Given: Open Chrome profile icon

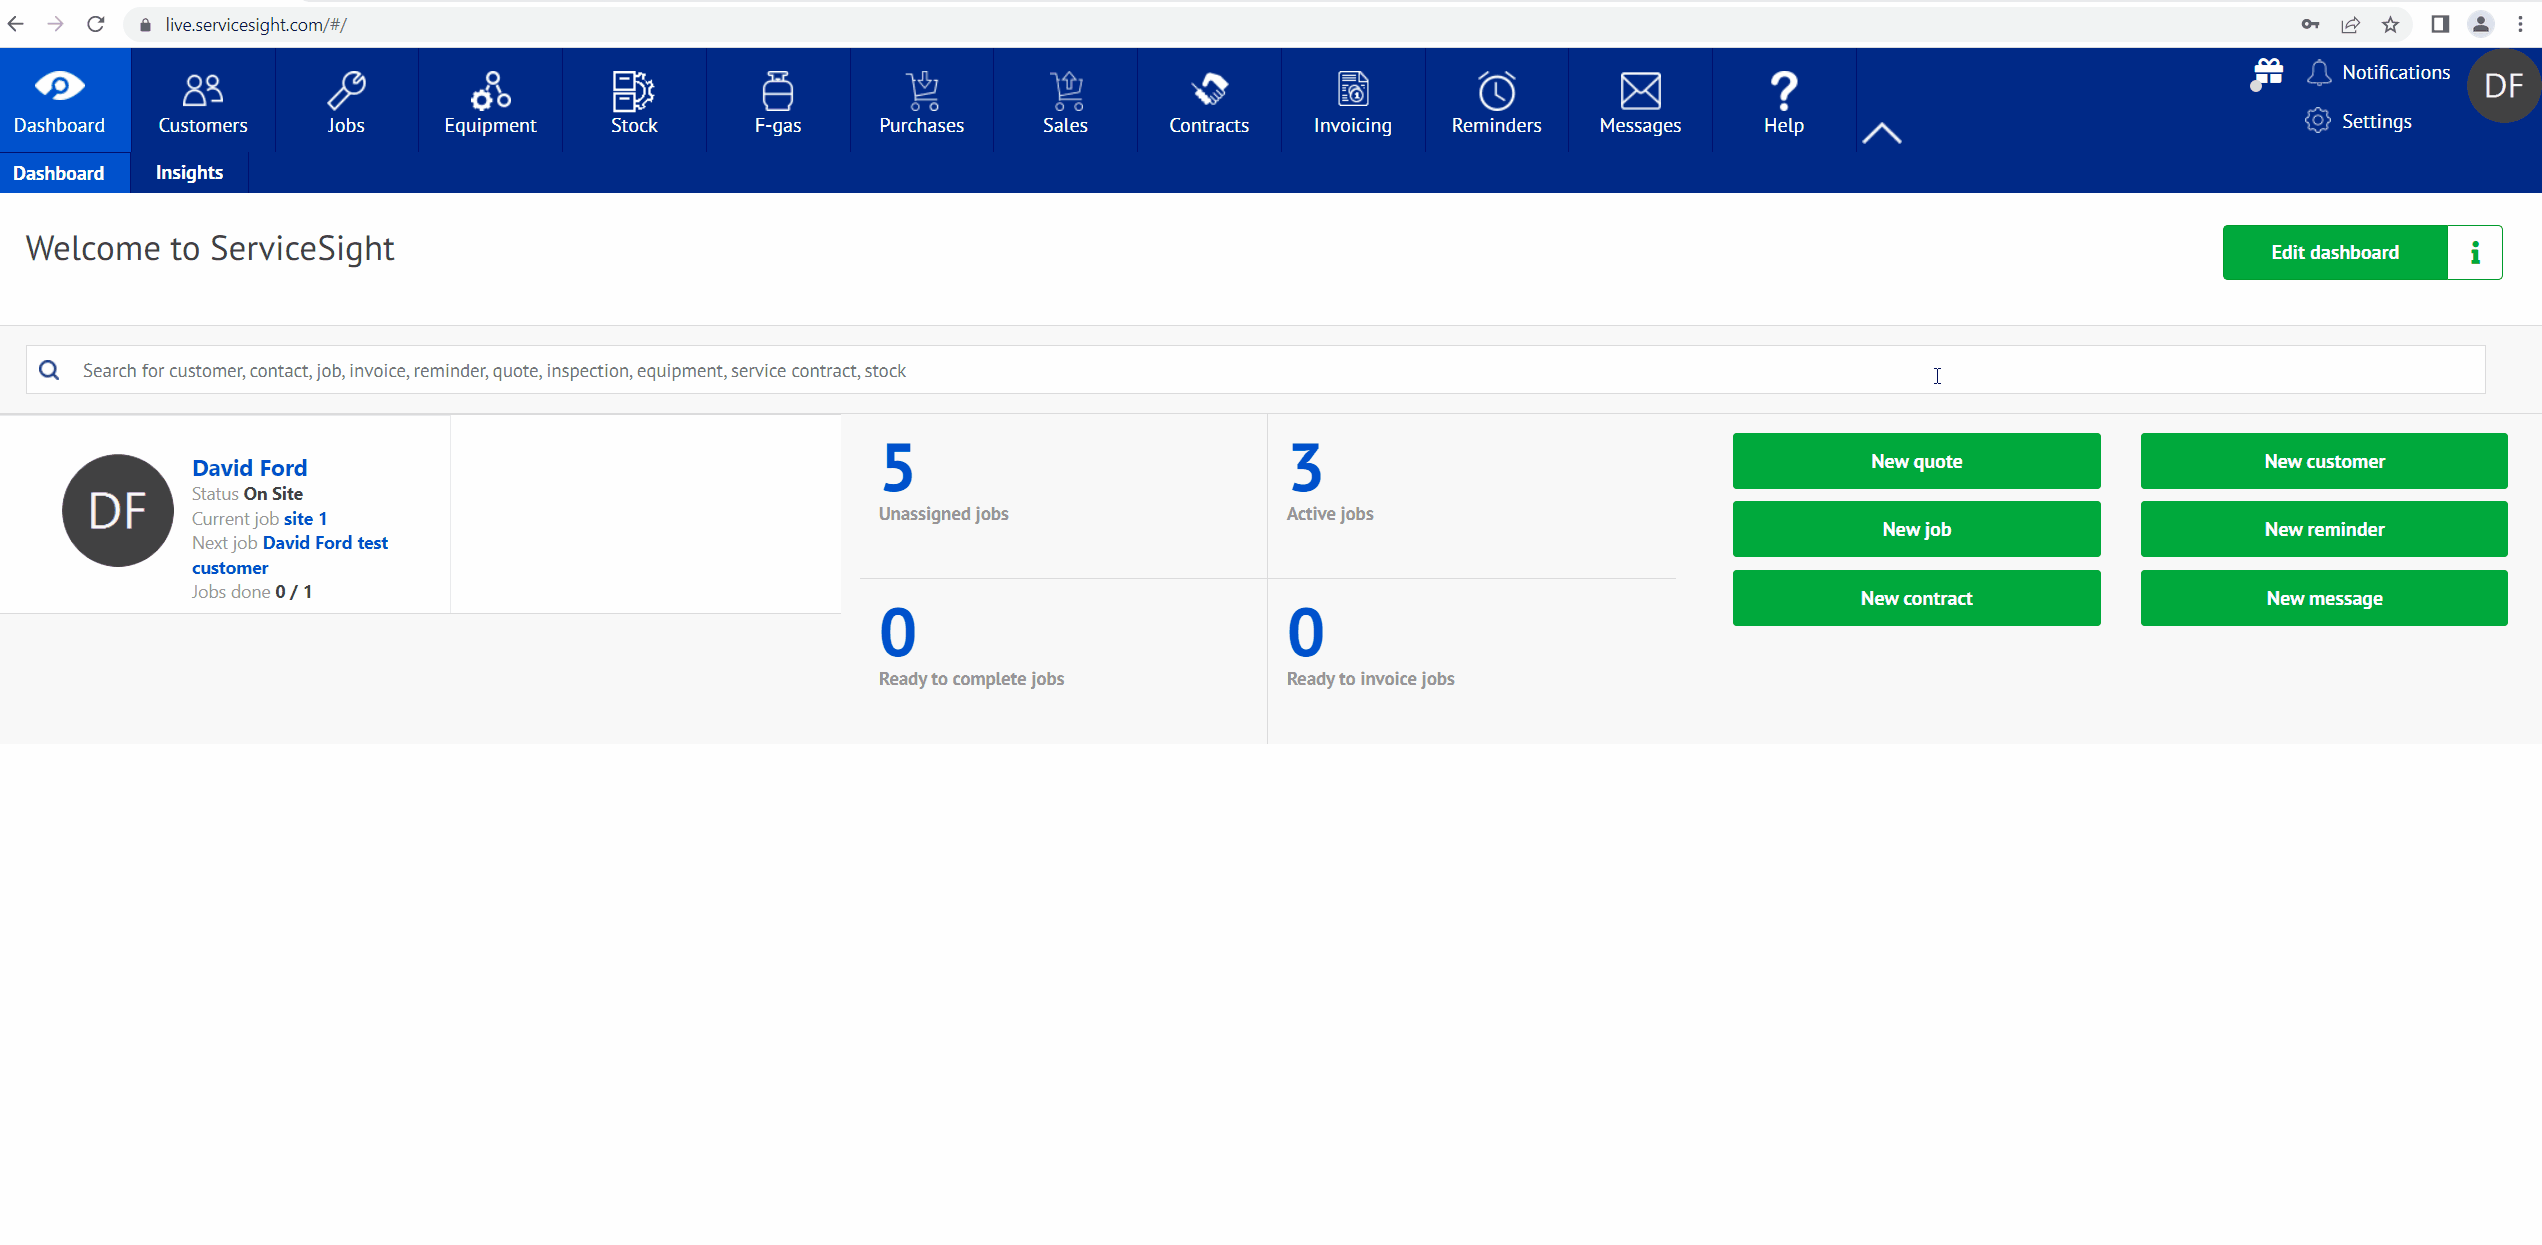Looking at the screenshot, I should (2481, 24).
